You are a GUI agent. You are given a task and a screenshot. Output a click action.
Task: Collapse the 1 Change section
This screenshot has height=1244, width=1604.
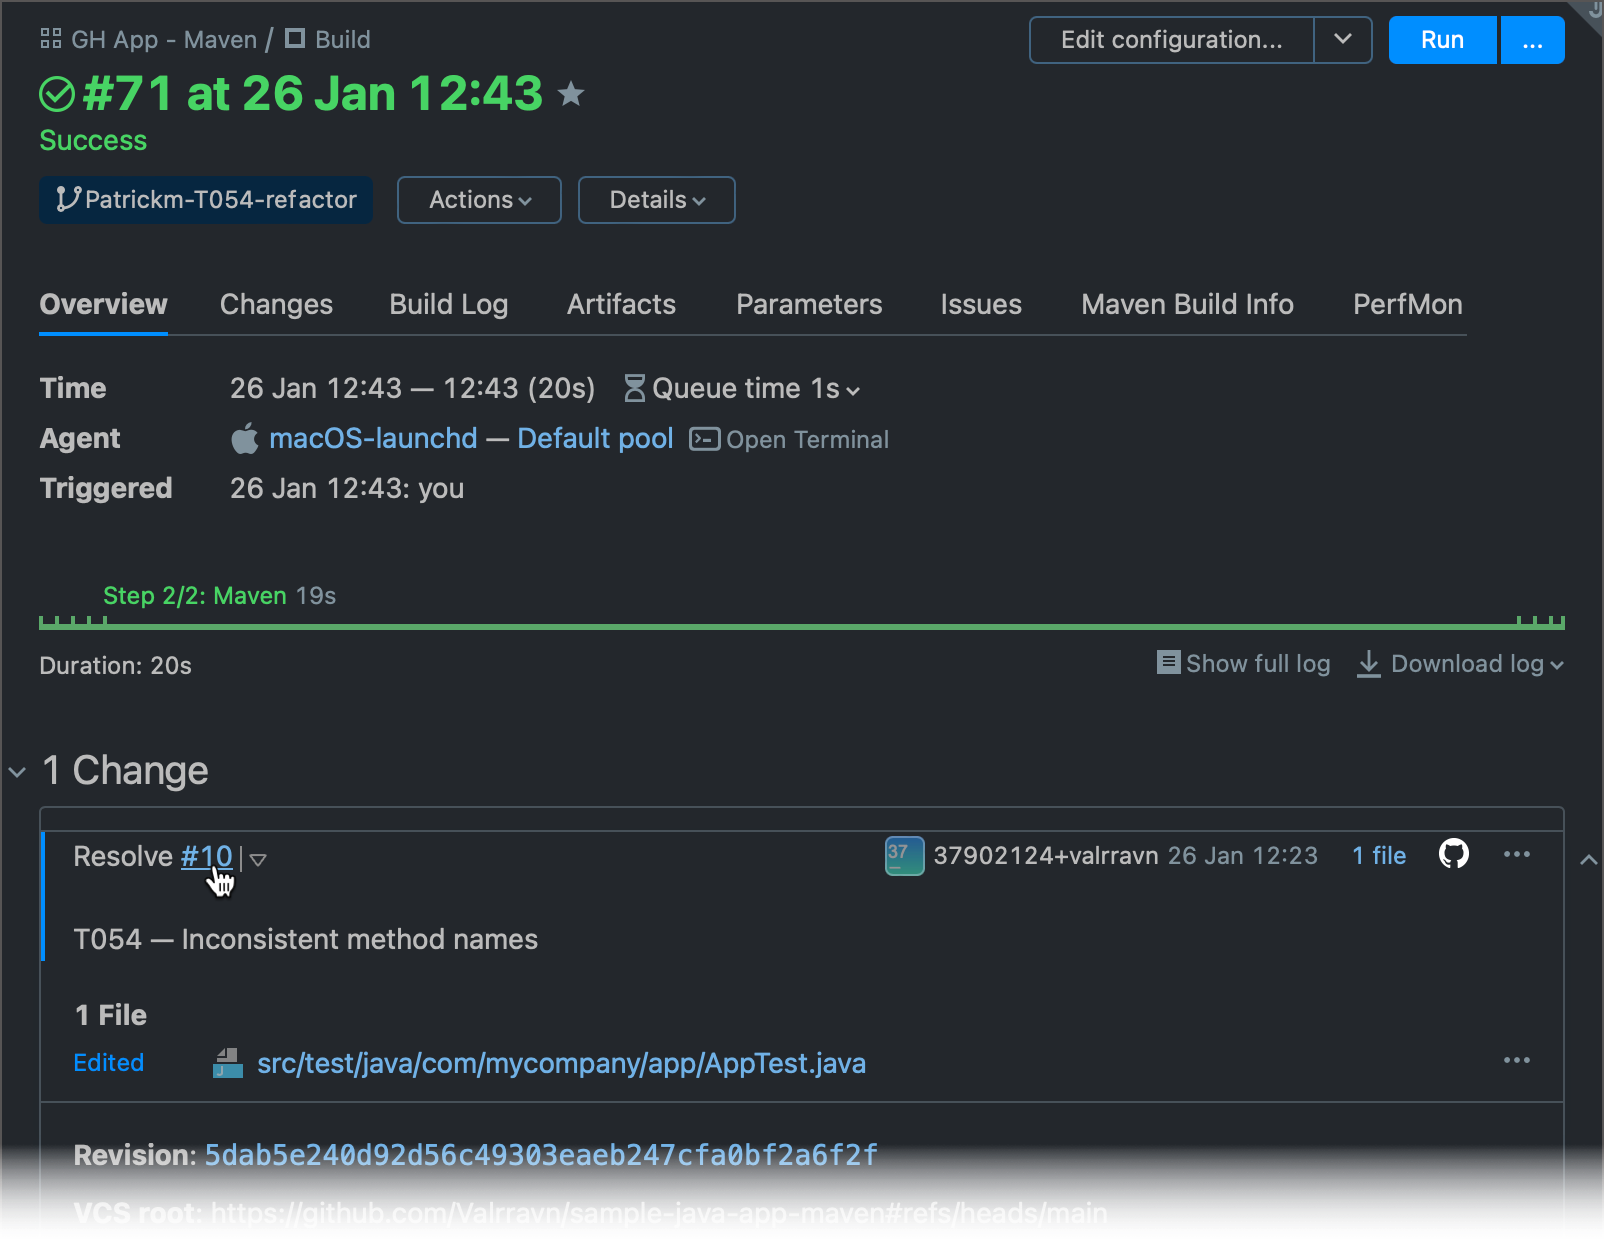(x=16, y=770)
